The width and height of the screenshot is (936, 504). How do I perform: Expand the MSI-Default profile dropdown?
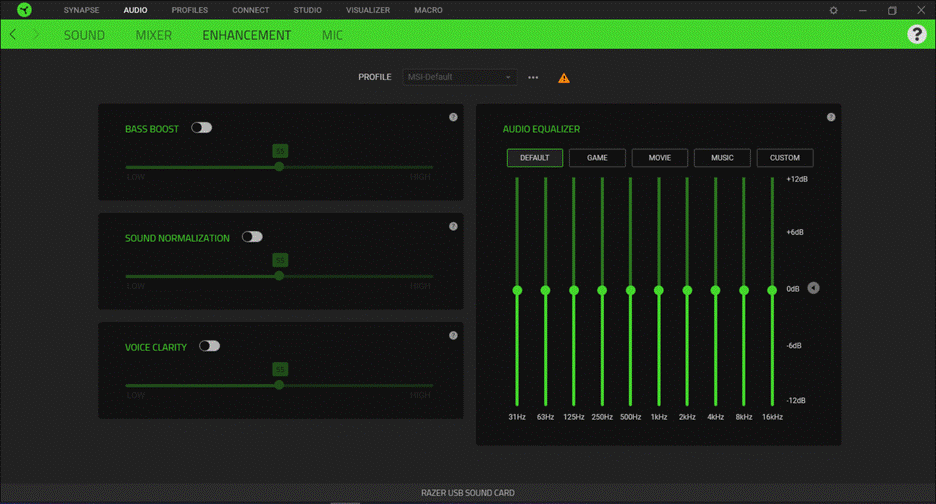(x=459, y=77)
